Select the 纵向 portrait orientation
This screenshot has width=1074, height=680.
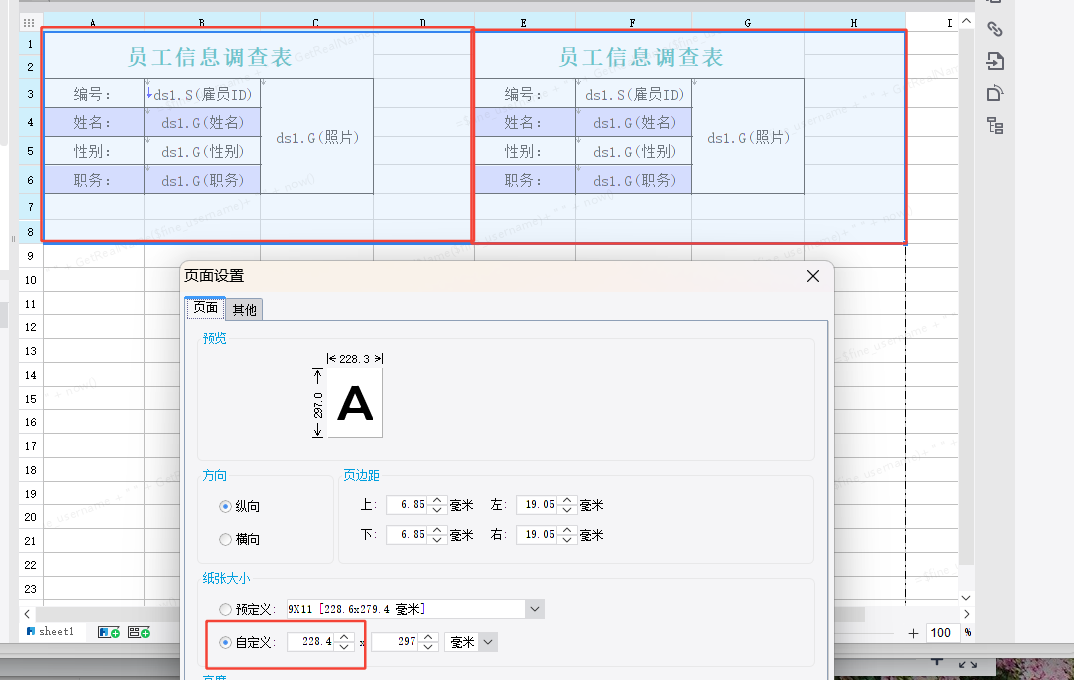click(x=225, y=507)
